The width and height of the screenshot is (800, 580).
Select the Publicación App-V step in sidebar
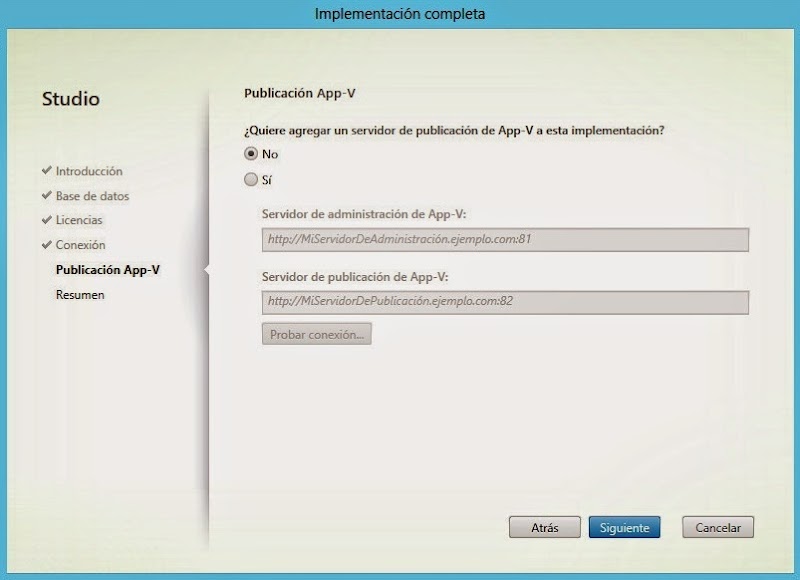pyautogui.click(x=108, y=269)
